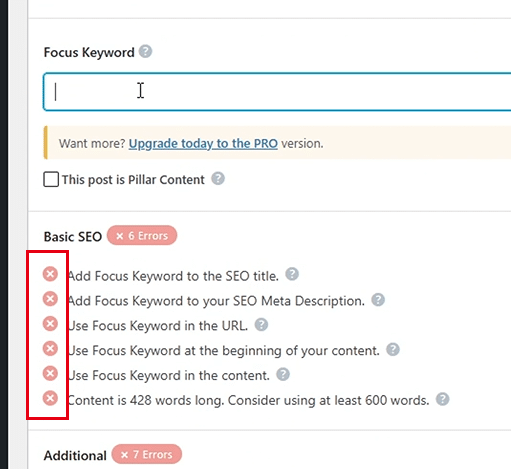Enable This post is Pillar Content checkbox
This screenshot has width=511, height=469.
pos(51,179)
